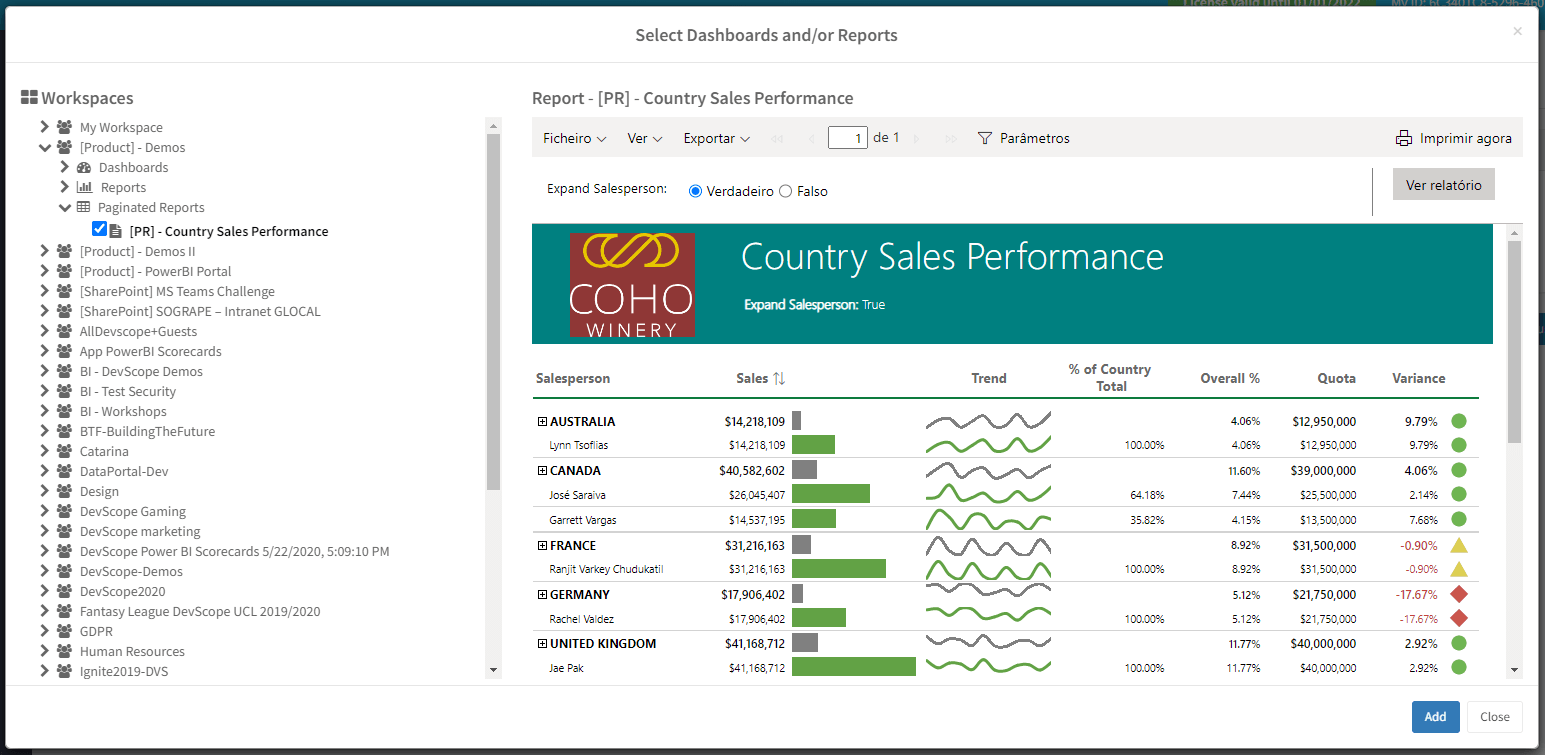This screenshot has height=755, width=1545.
Task: Click the Dashboards globe icon under [Product] - Demos
Action: [x=86, y=167]
